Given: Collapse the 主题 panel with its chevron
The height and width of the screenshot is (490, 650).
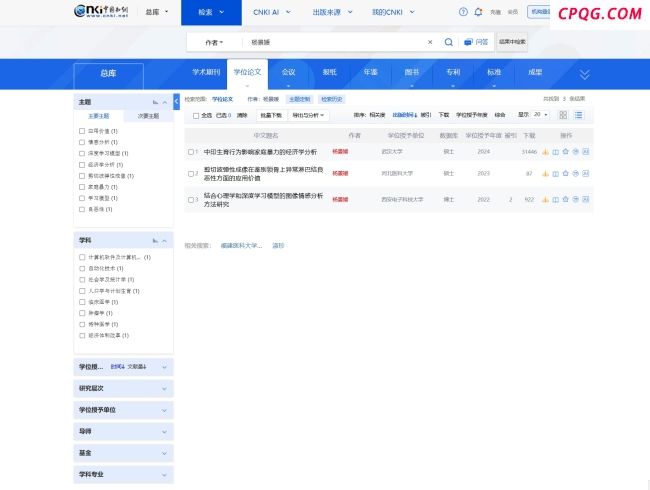Looking at the screenshot, I should tap(165, 102).
